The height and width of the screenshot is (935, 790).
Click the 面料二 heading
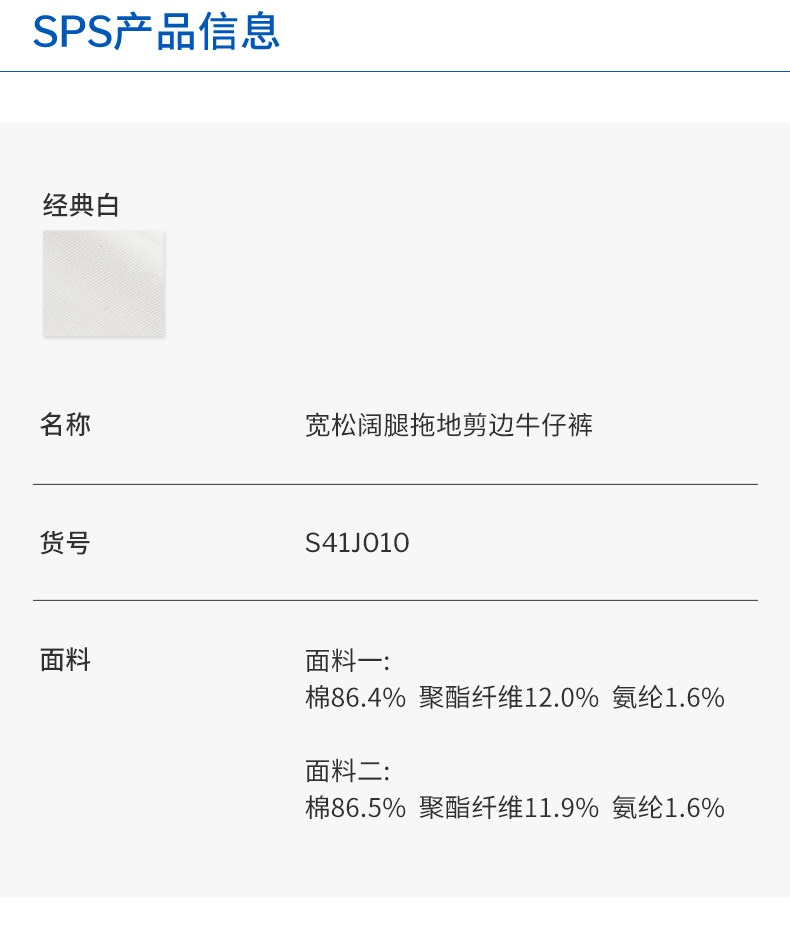pyautogui.click(x=346, y=771)
